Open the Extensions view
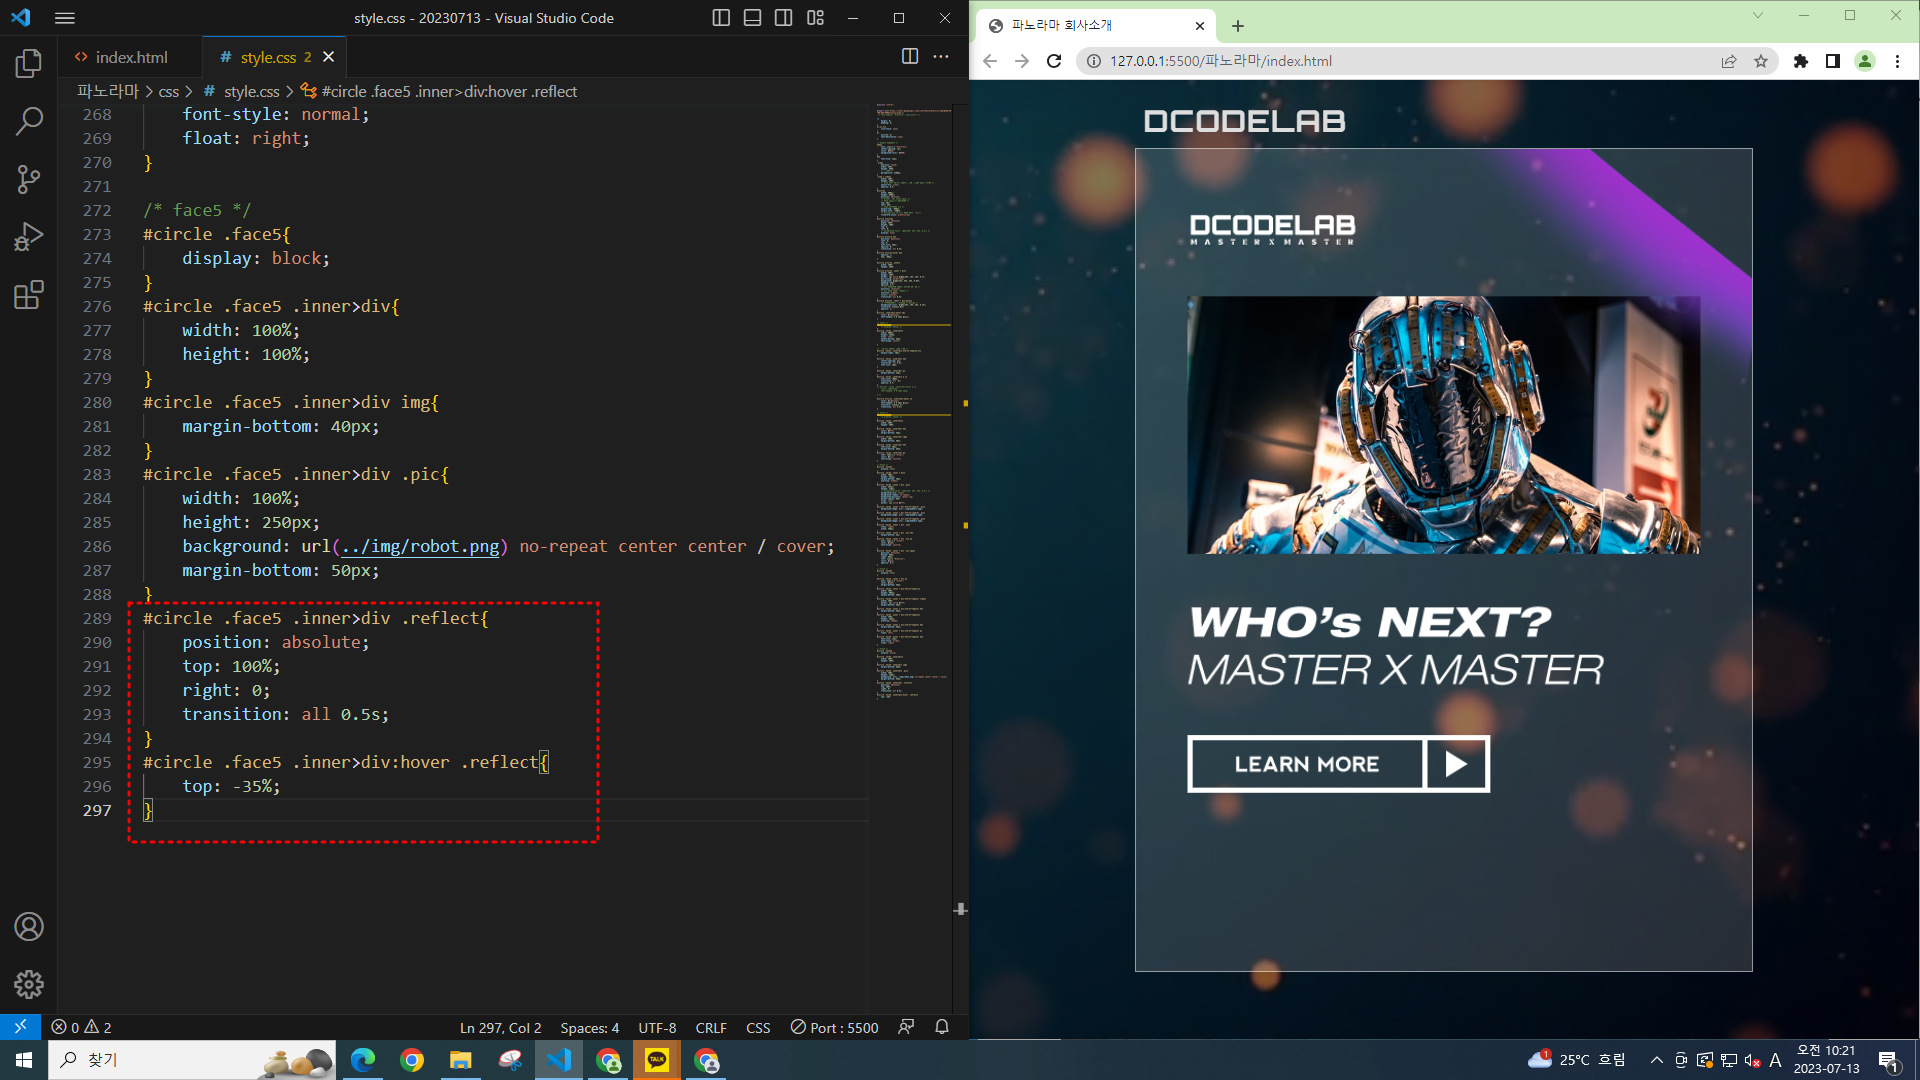This screenshot has width=1920, height=1080. [29, 295]
